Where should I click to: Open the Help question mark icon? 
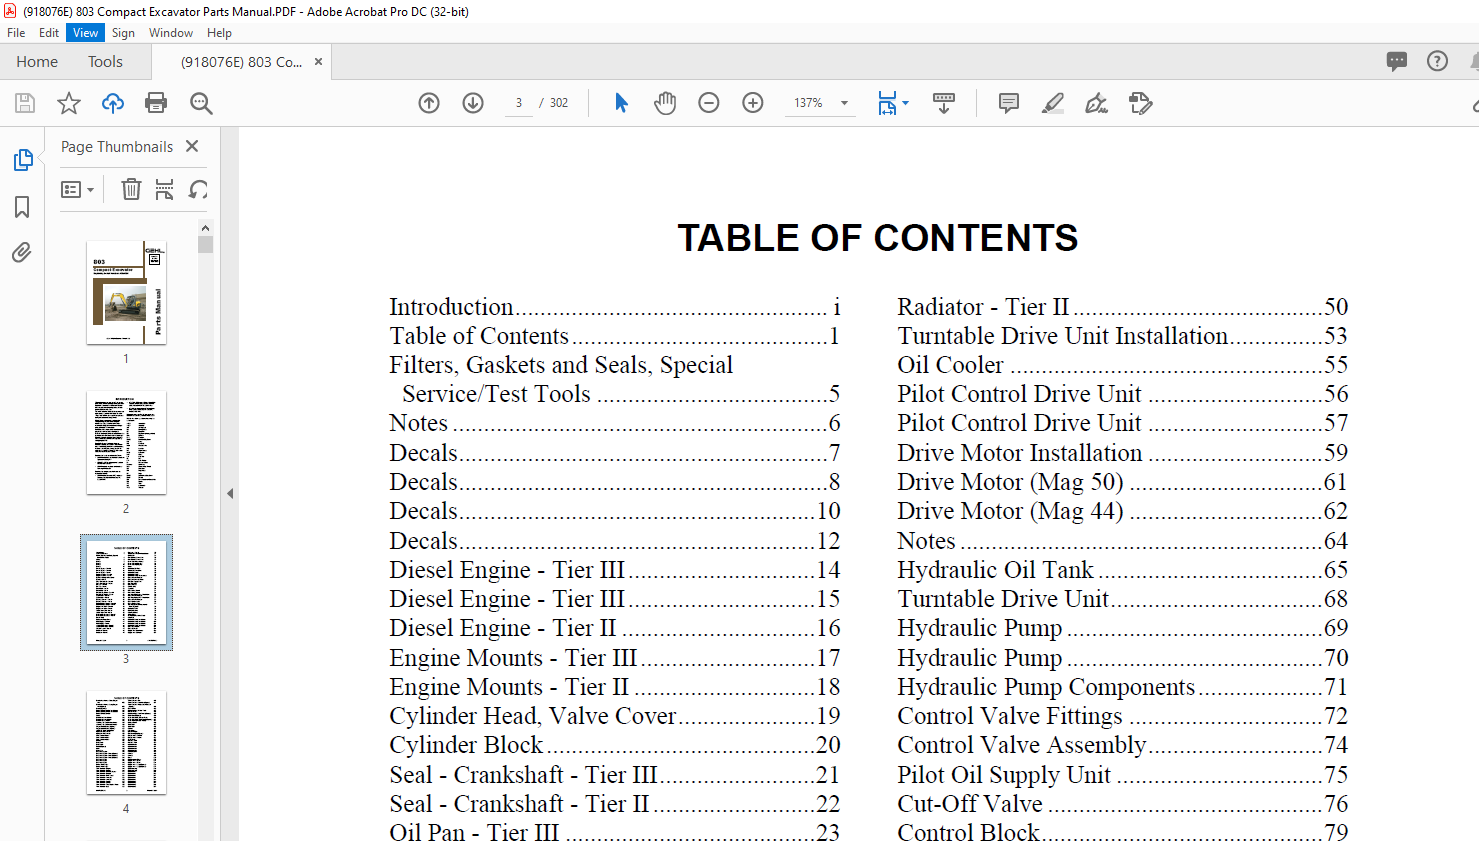pos(1437,61)
